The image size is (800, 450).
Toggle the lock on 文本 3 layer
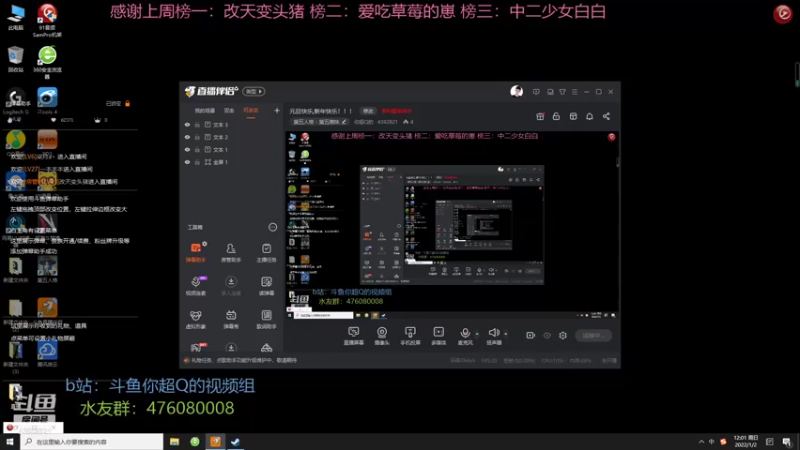click(197, 124)
